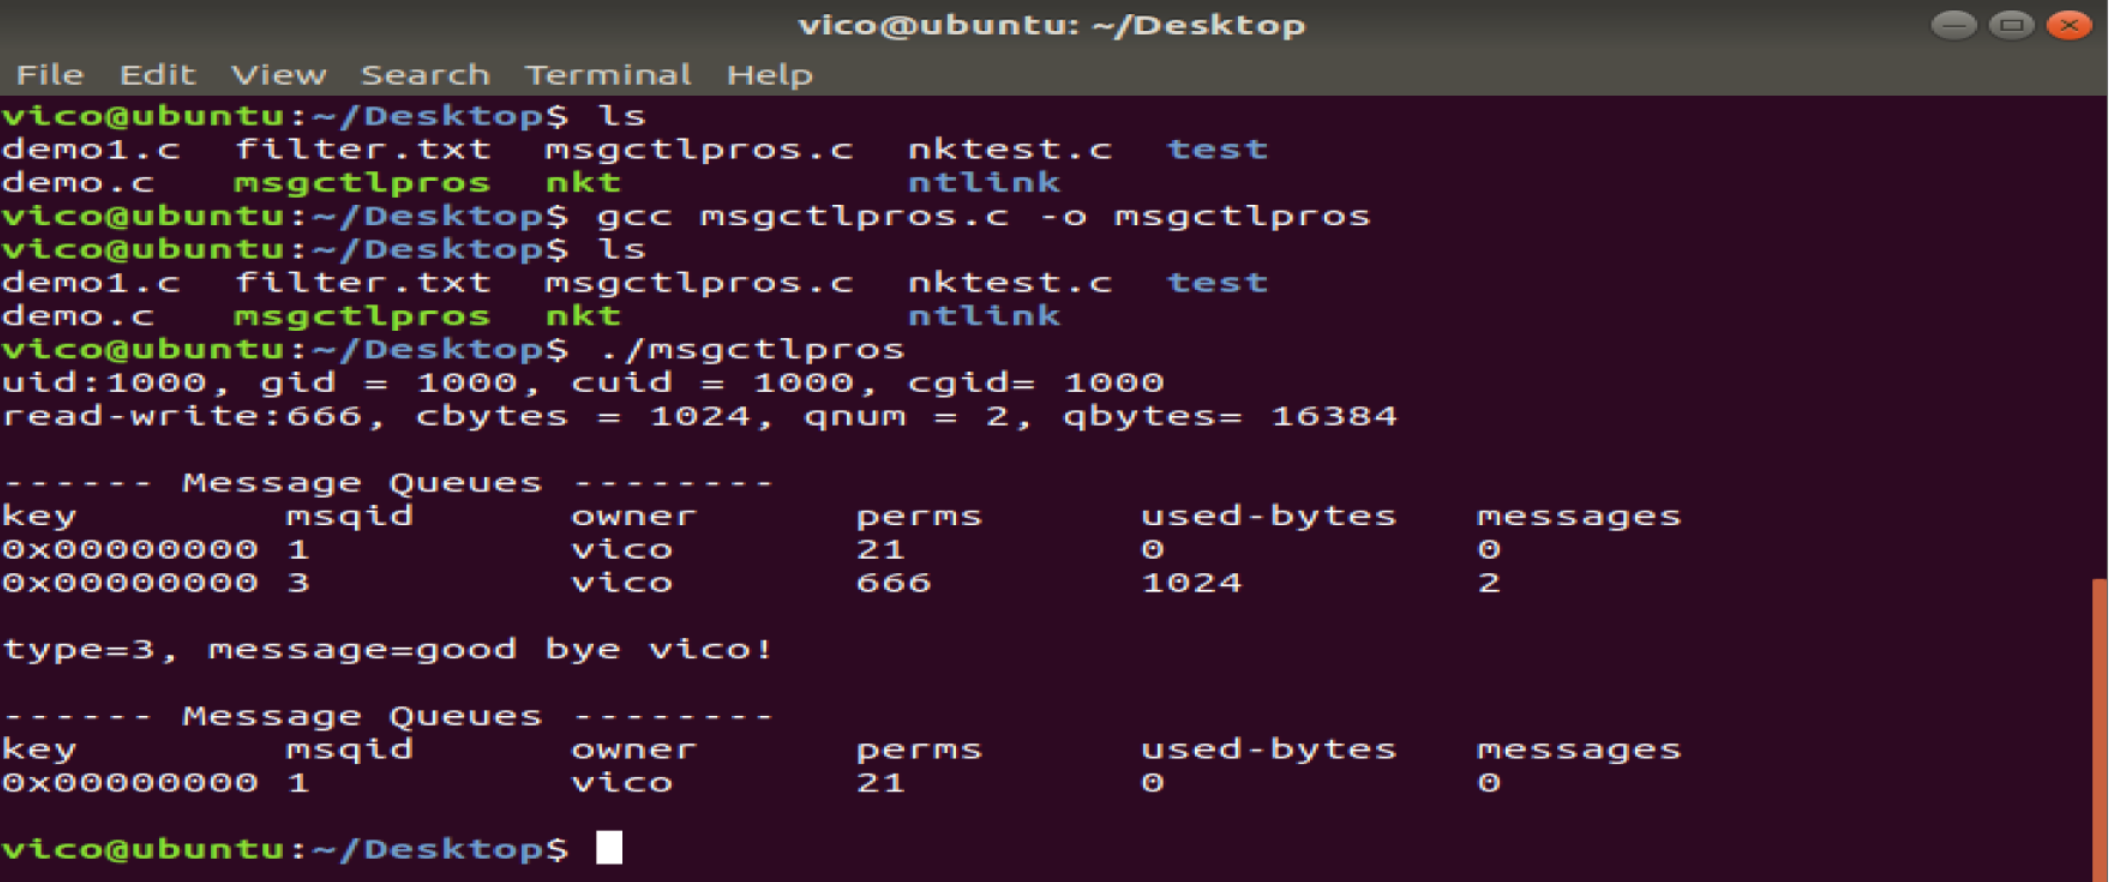Click qnum = 2 text
This screenshot has width=2109, height=882.
tap(906, 416)
